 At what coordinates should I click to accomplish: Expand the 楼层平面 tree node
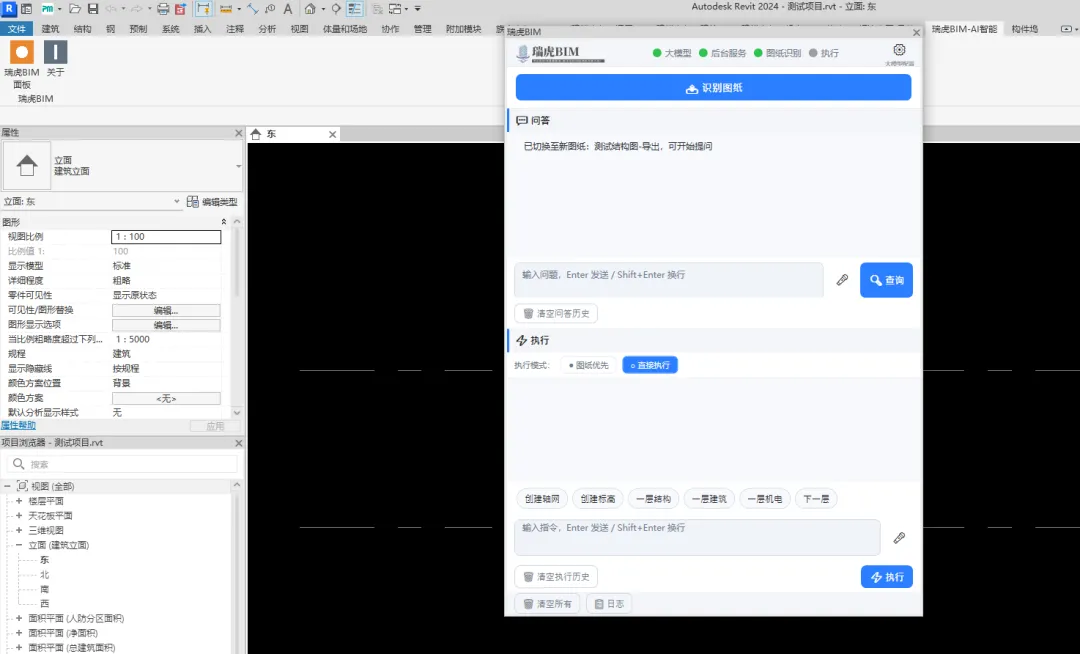[x=19, y=501]
